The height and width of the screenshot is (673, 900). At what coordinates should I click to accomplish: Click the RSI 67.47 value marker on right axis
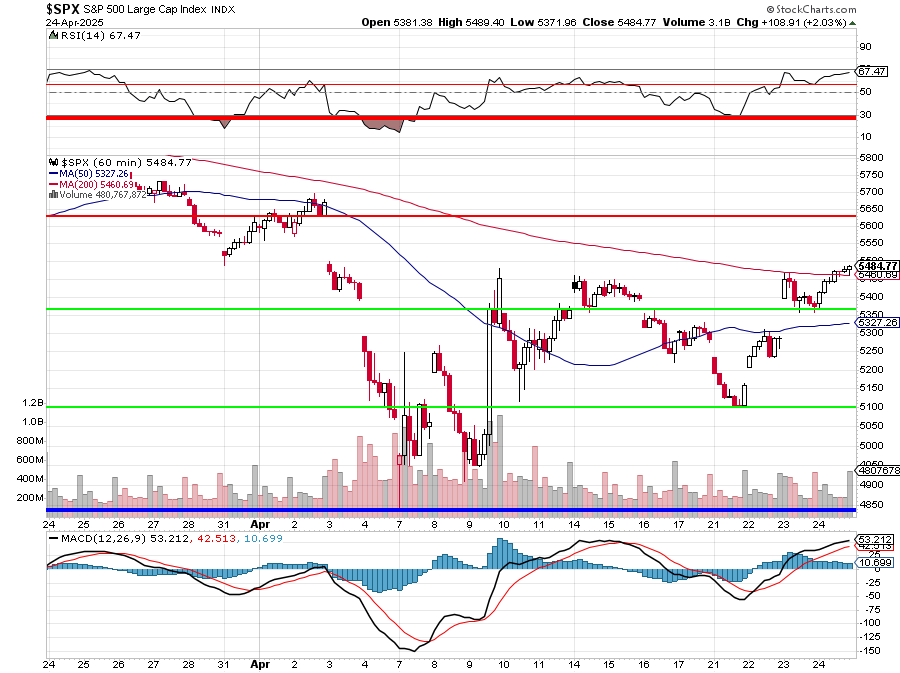[872, 72]
